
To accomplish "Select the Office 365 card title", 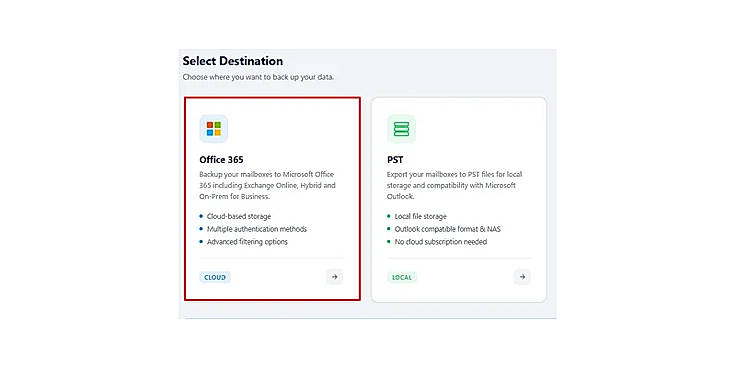I will pyautogui.click(x=222, y=160).
